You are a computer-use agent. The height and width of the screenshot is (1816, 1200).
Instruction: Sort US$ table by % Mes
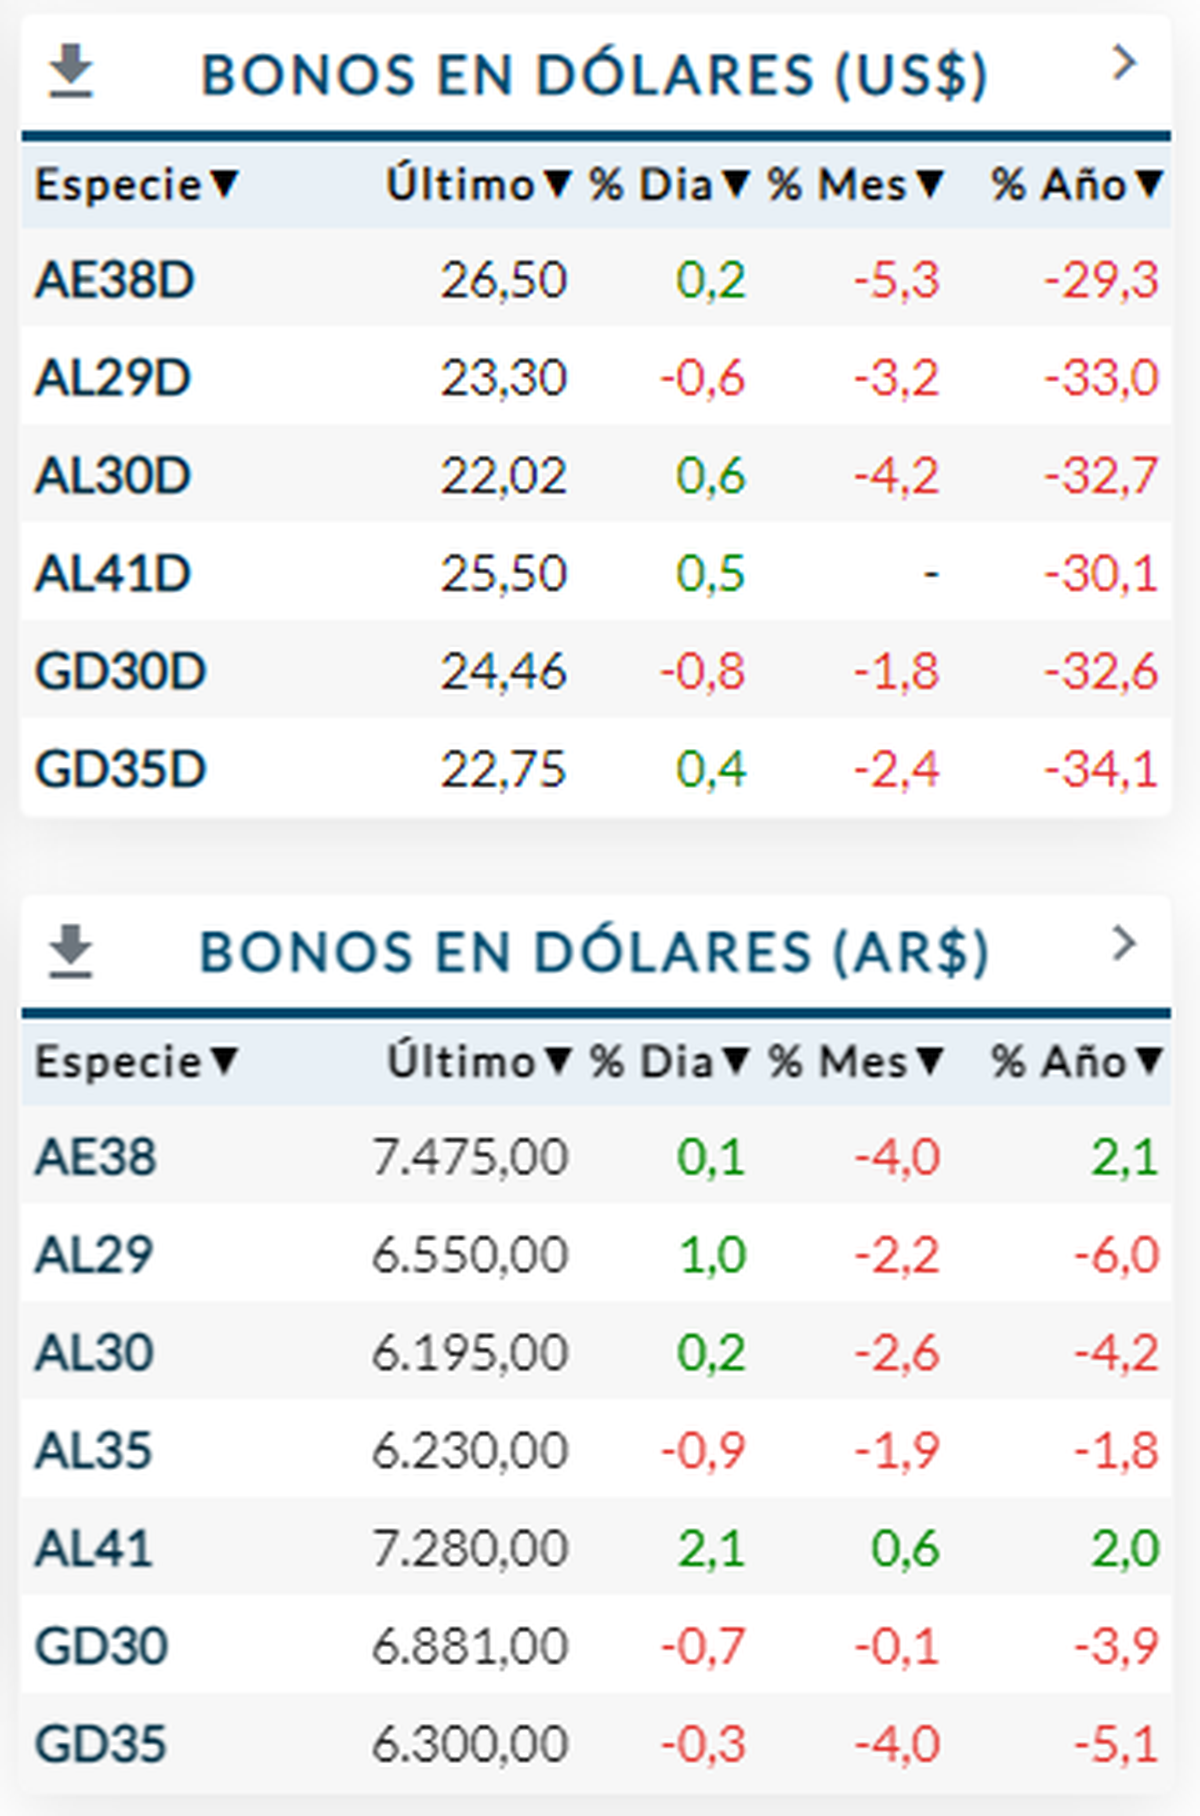point(855,184)
